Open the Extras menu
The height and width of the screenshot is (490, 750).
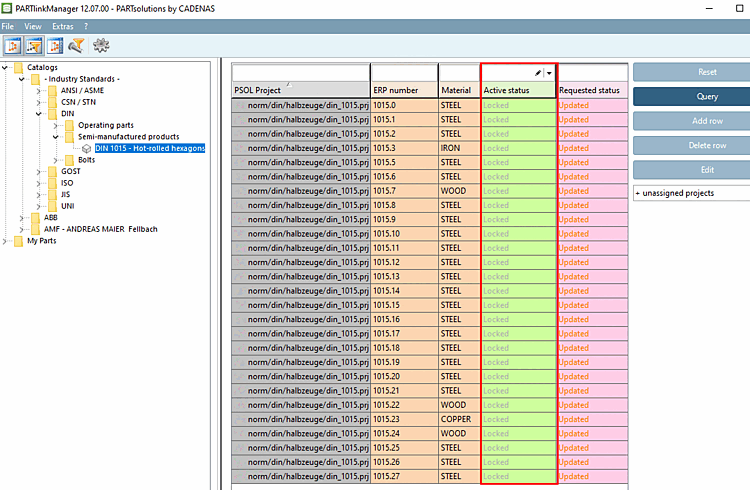point(62,26)
